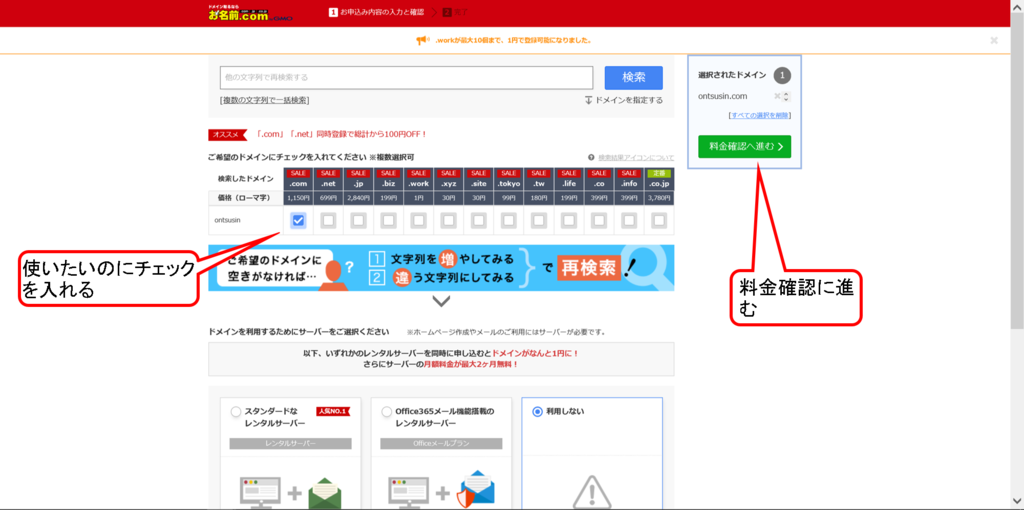Click the オススメ red label
Viewport: 1024px width, 510px height.
(227, 135)
